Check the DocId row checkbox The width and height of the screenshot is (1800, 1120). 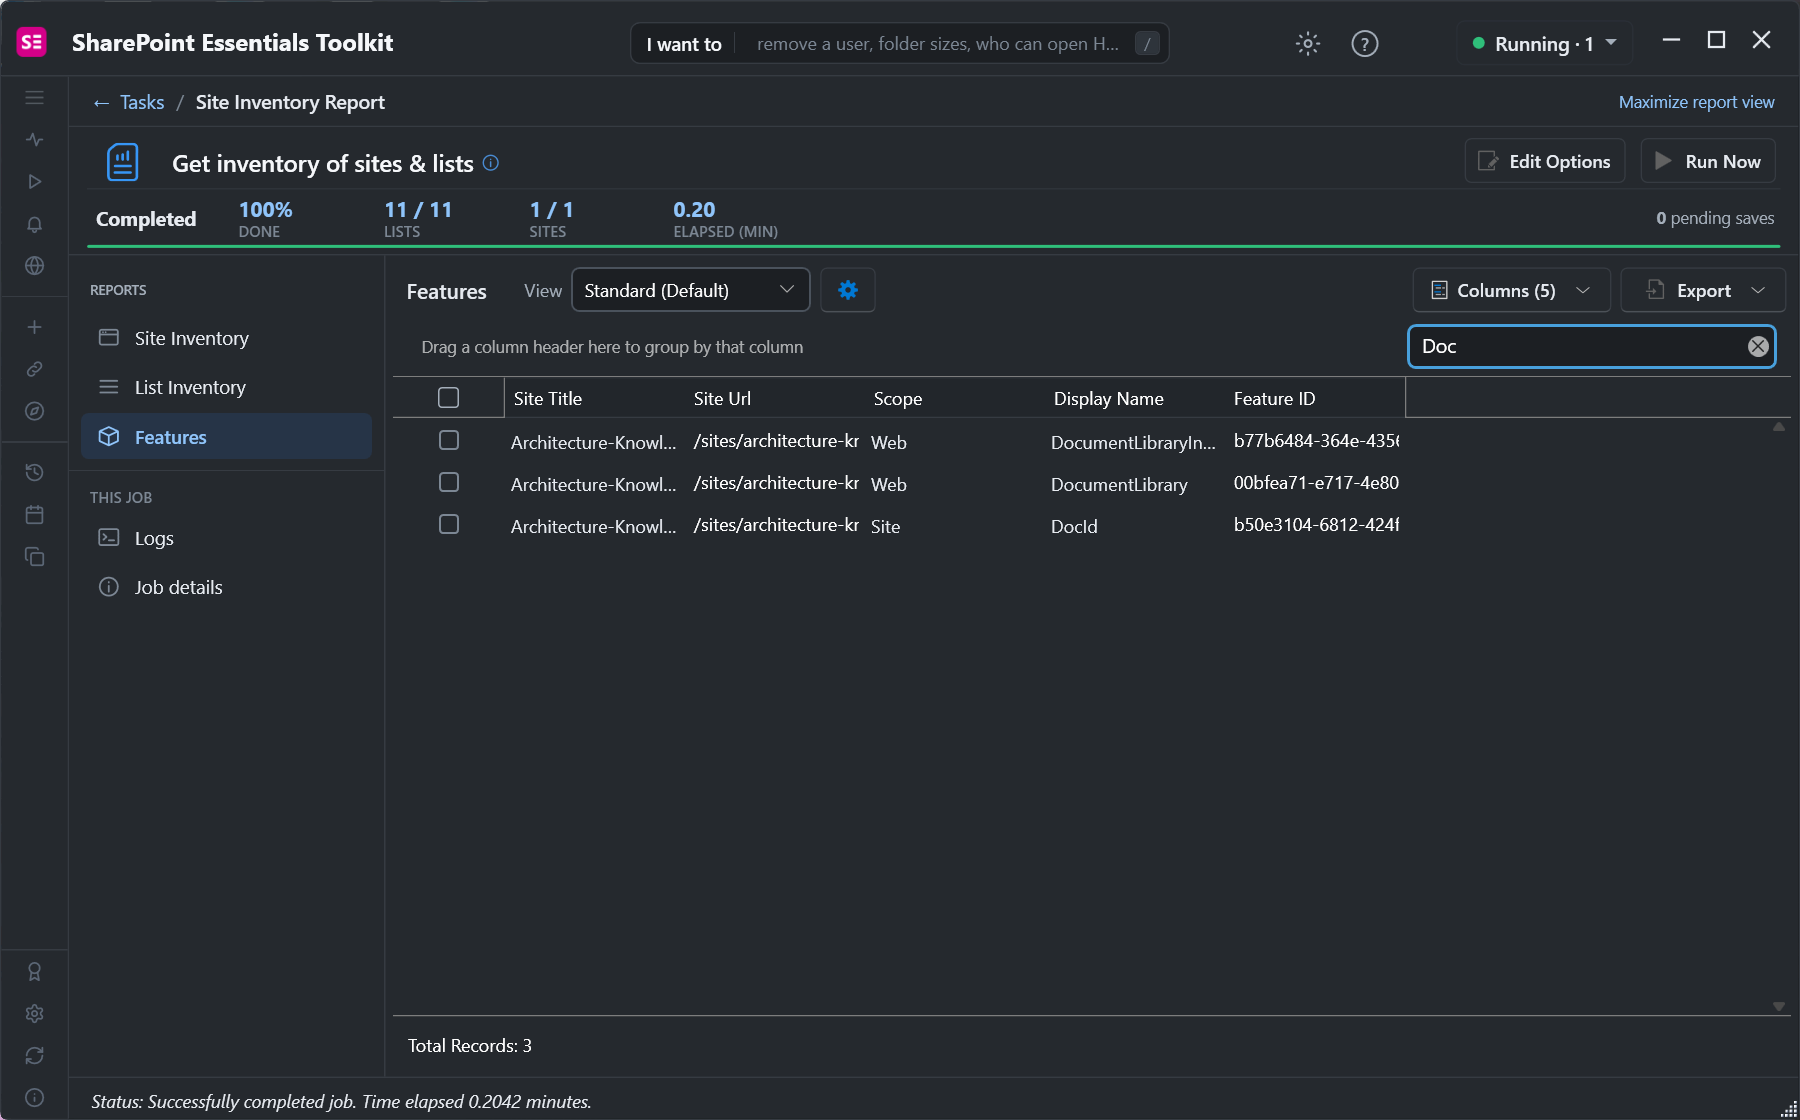(x=449, y=524)
